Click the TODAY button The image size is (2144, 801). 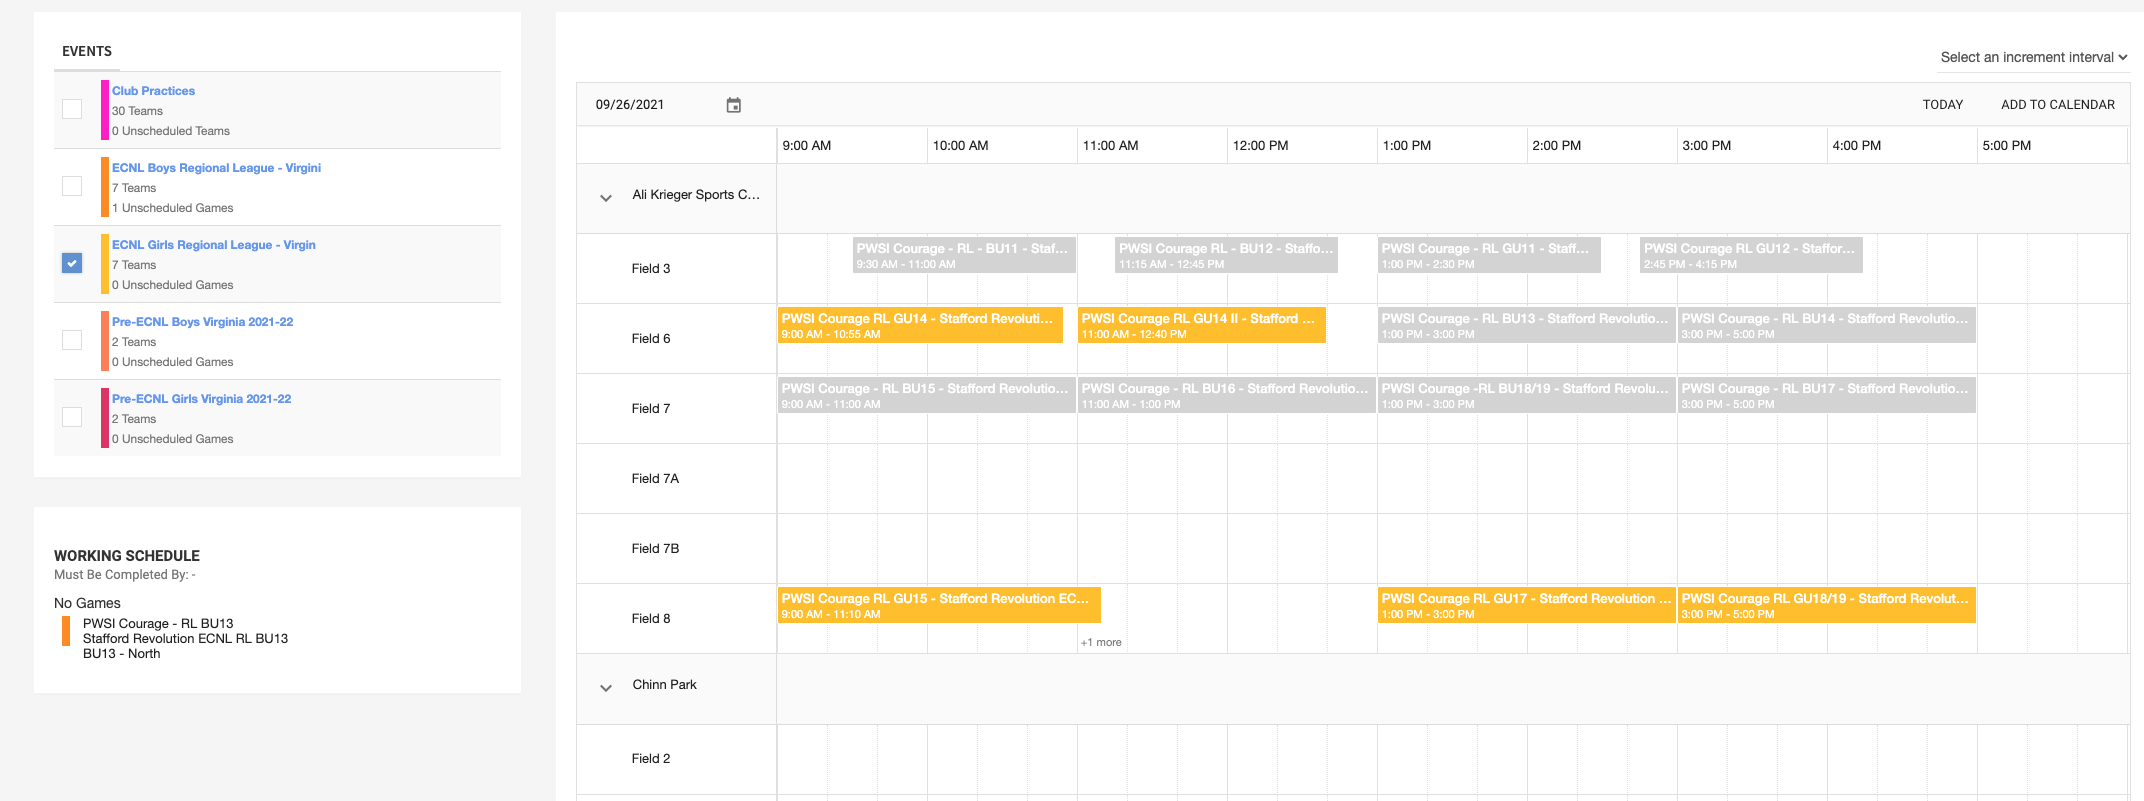pos(1942,105)
